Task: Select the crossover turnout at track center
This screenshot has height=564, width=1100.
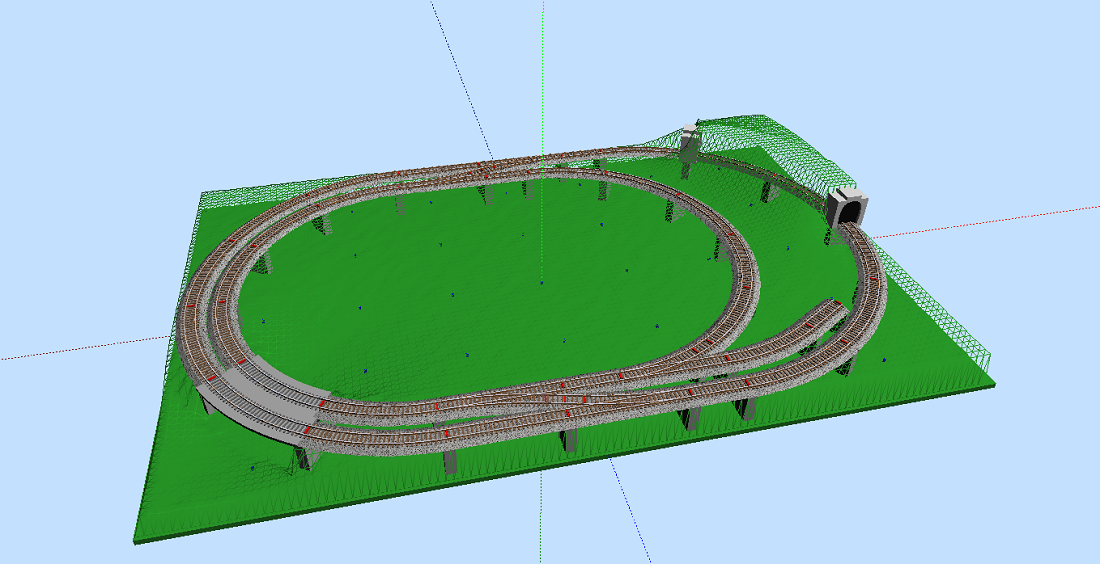Action: tap(565, 398)
